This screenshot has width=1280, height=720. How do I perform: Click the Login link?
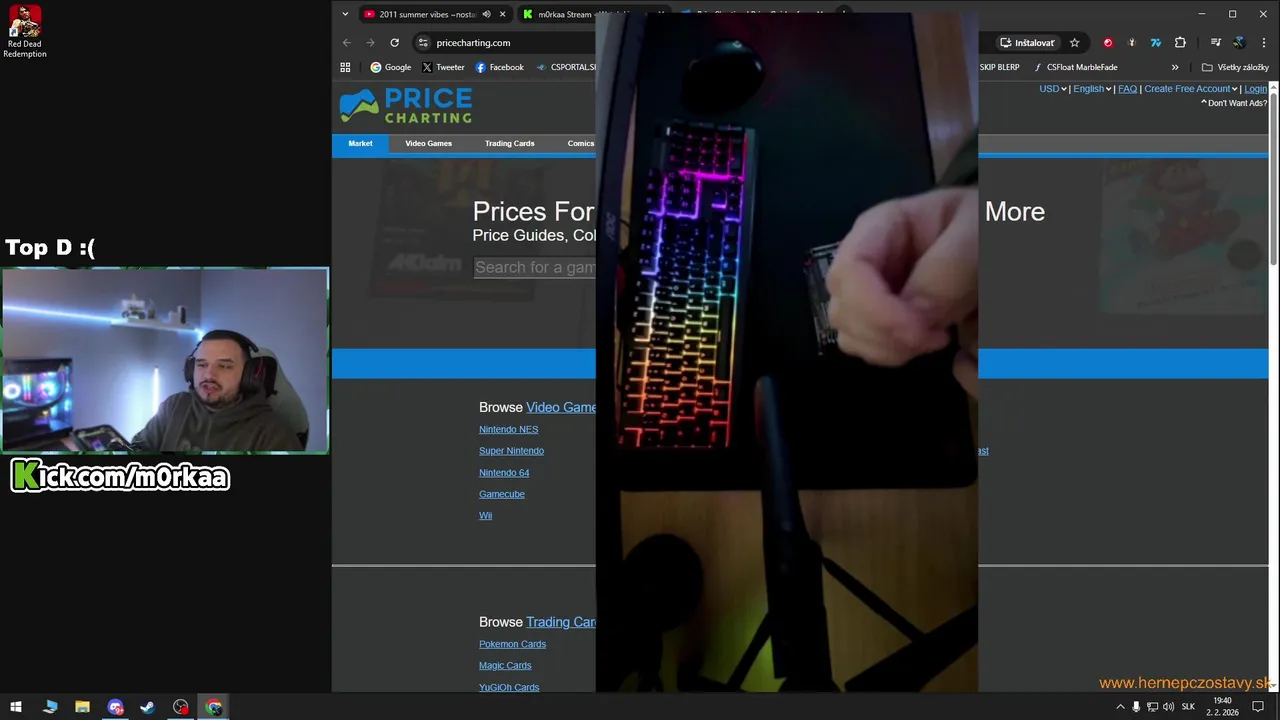click(x=1255, y=89)
